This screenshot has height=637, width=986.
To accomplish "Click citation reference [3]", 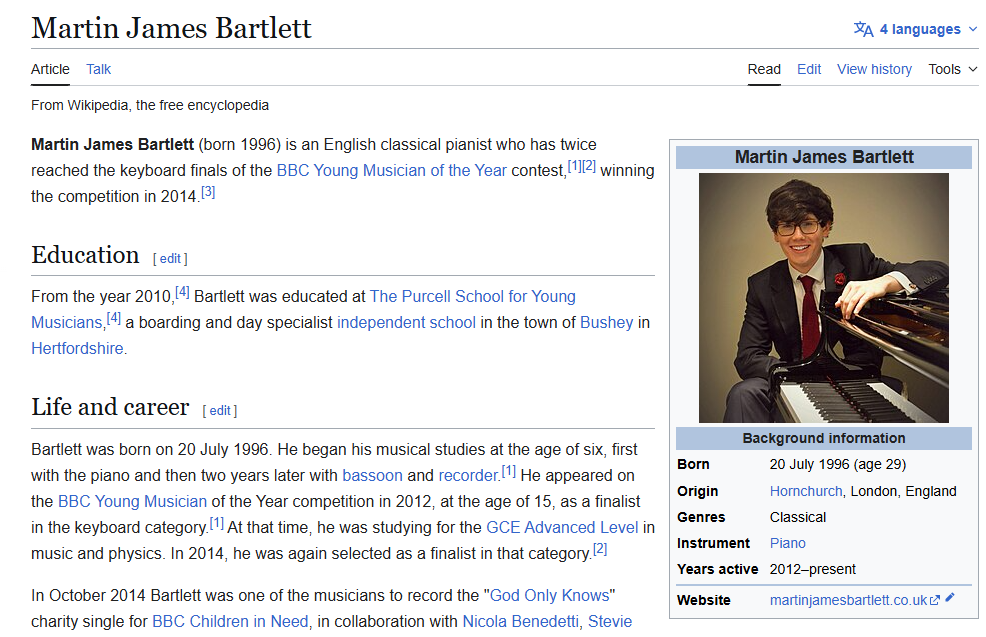I will click(x=208, y=191).
